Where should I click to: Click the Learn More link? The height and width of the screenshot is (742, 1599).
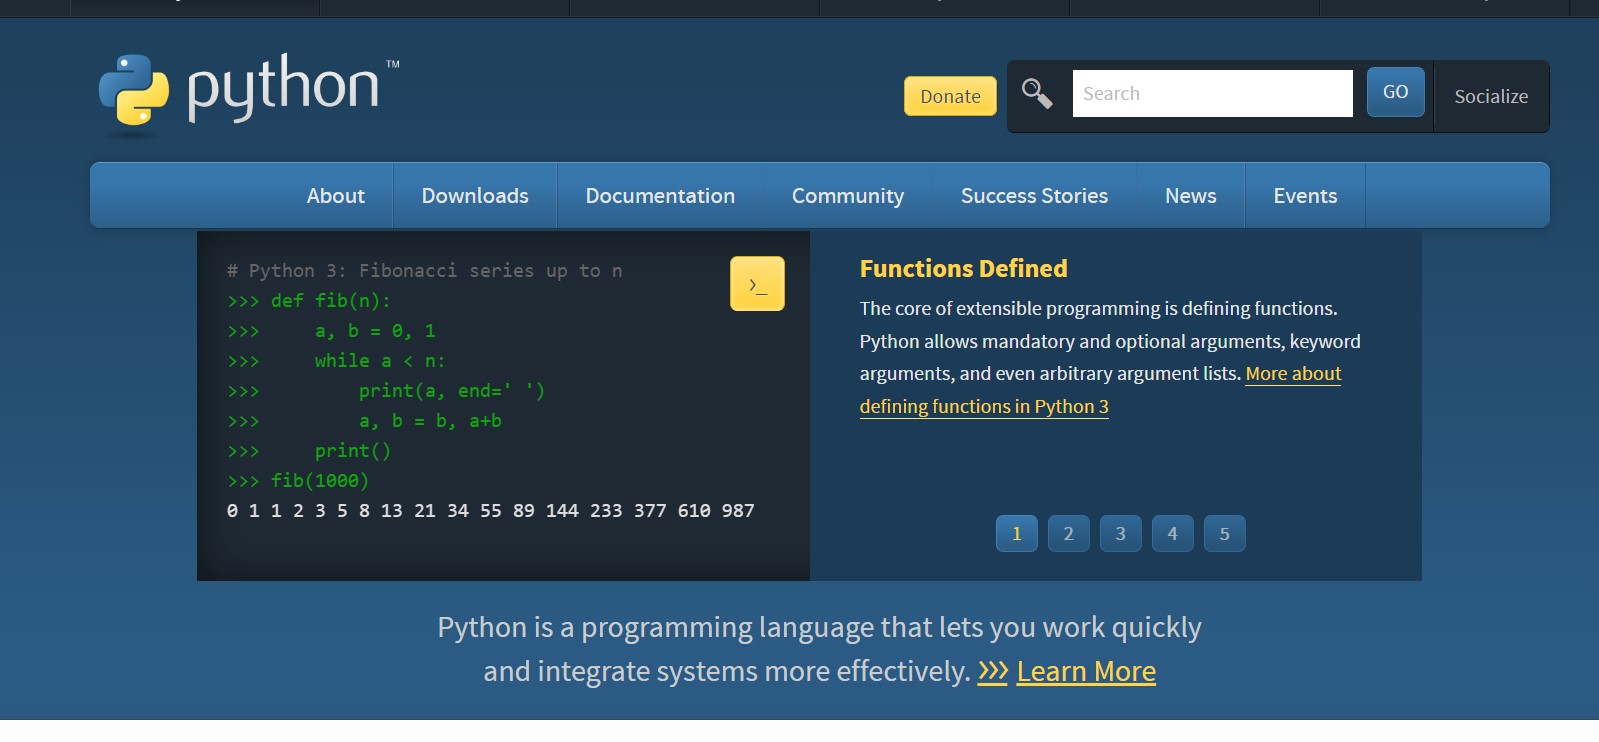coord(1086,671)
